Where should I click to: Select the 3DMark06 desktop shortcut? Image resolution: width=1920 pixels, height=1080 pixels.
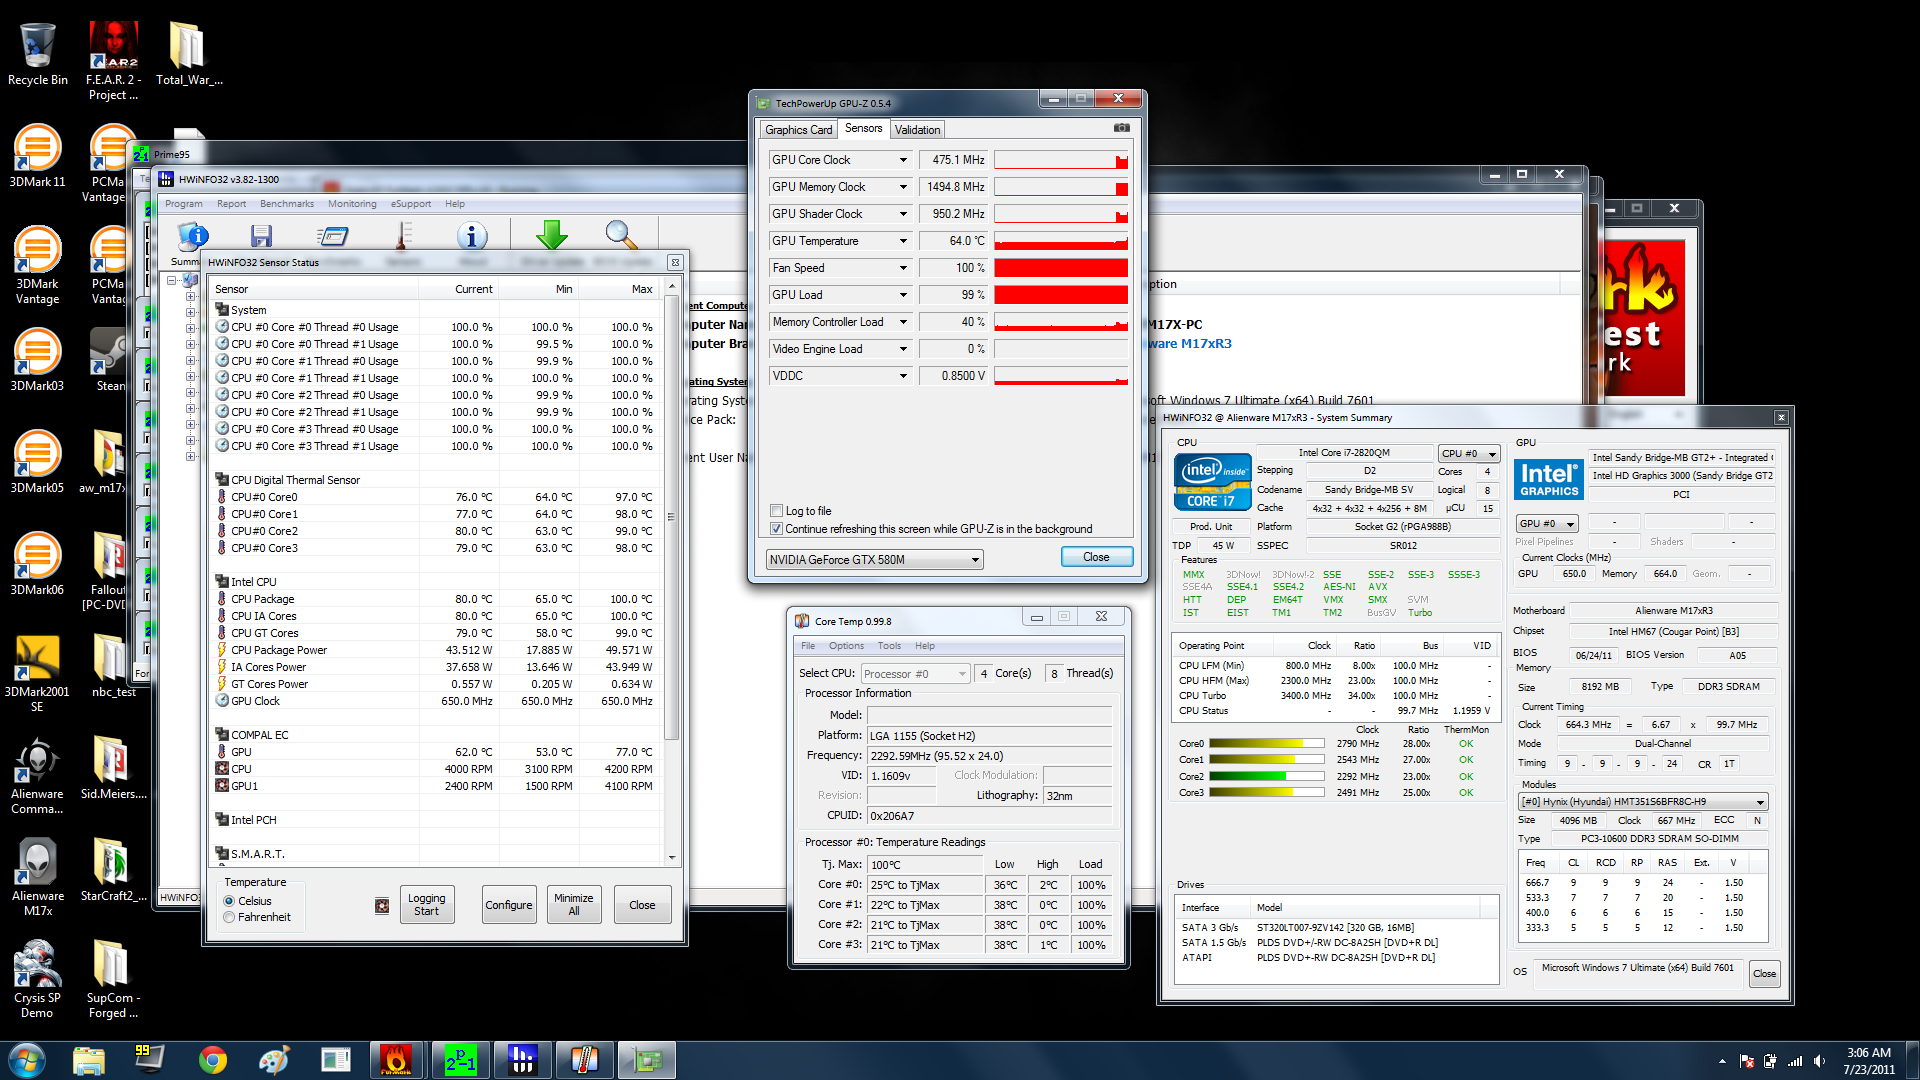(x=37, y=564)
